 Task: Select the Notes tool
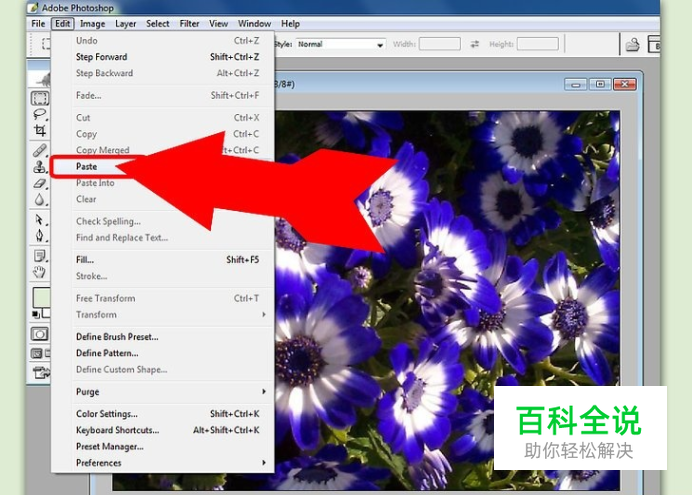(x=39, y=255)
